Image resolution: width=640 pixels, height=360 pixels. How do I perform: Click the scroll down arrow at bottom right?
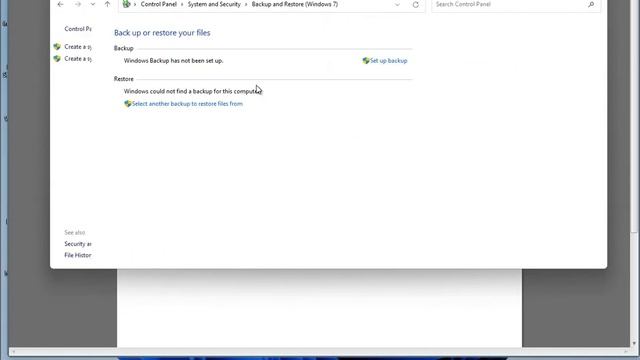pos(634,344)
